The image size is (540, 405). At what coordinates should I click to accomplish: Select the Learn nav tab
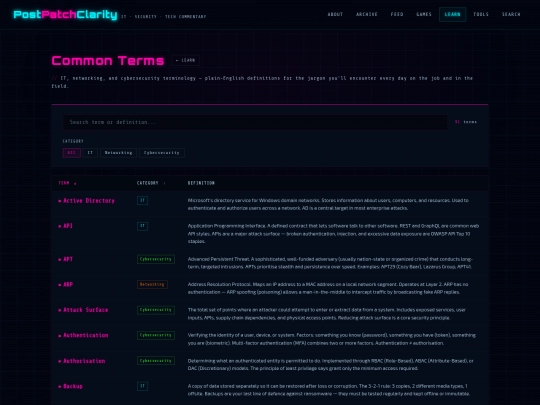coord(453,14)
